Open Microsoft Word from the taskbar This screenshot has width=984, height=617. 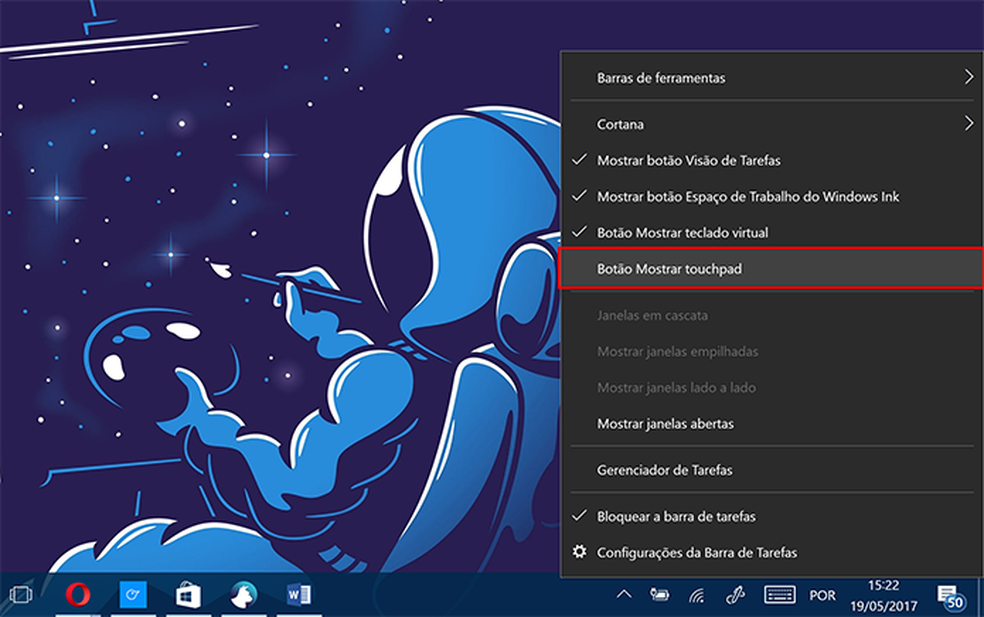tap(299, 594)
